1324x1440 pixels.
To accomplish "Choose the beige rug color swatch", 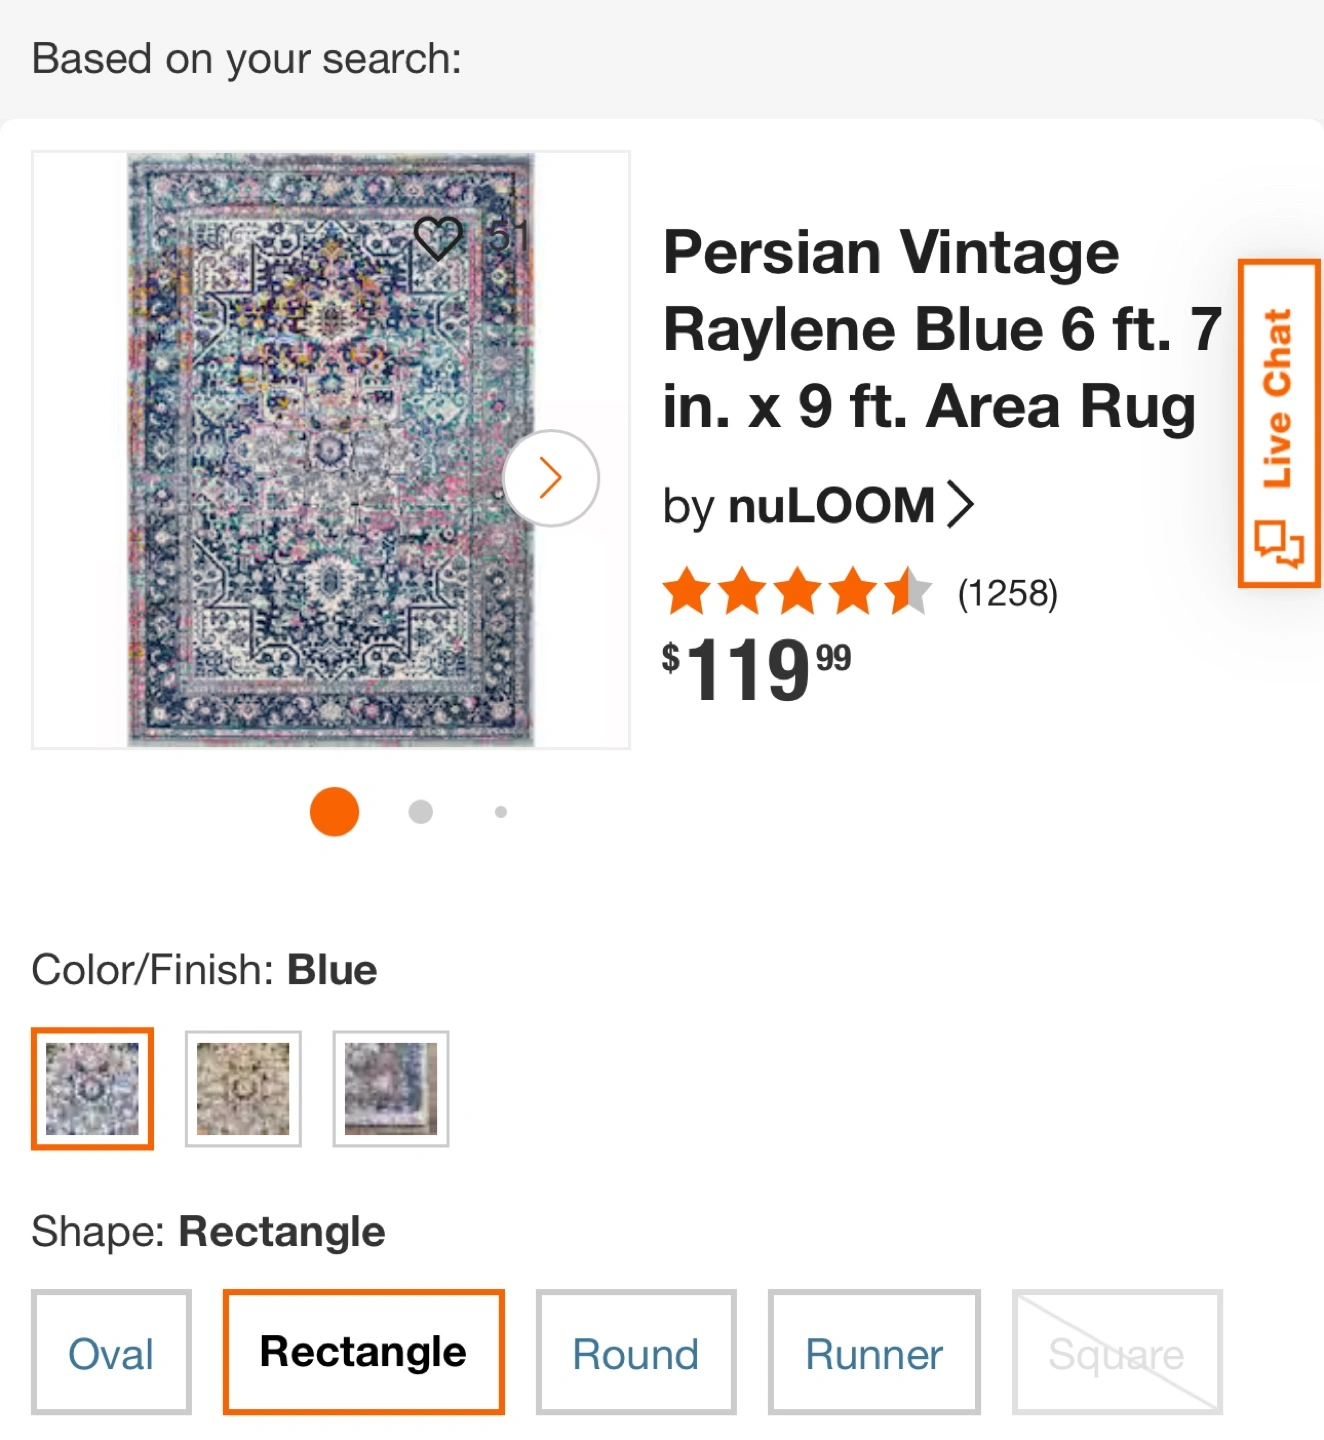I will click(x=243, y=1088).
